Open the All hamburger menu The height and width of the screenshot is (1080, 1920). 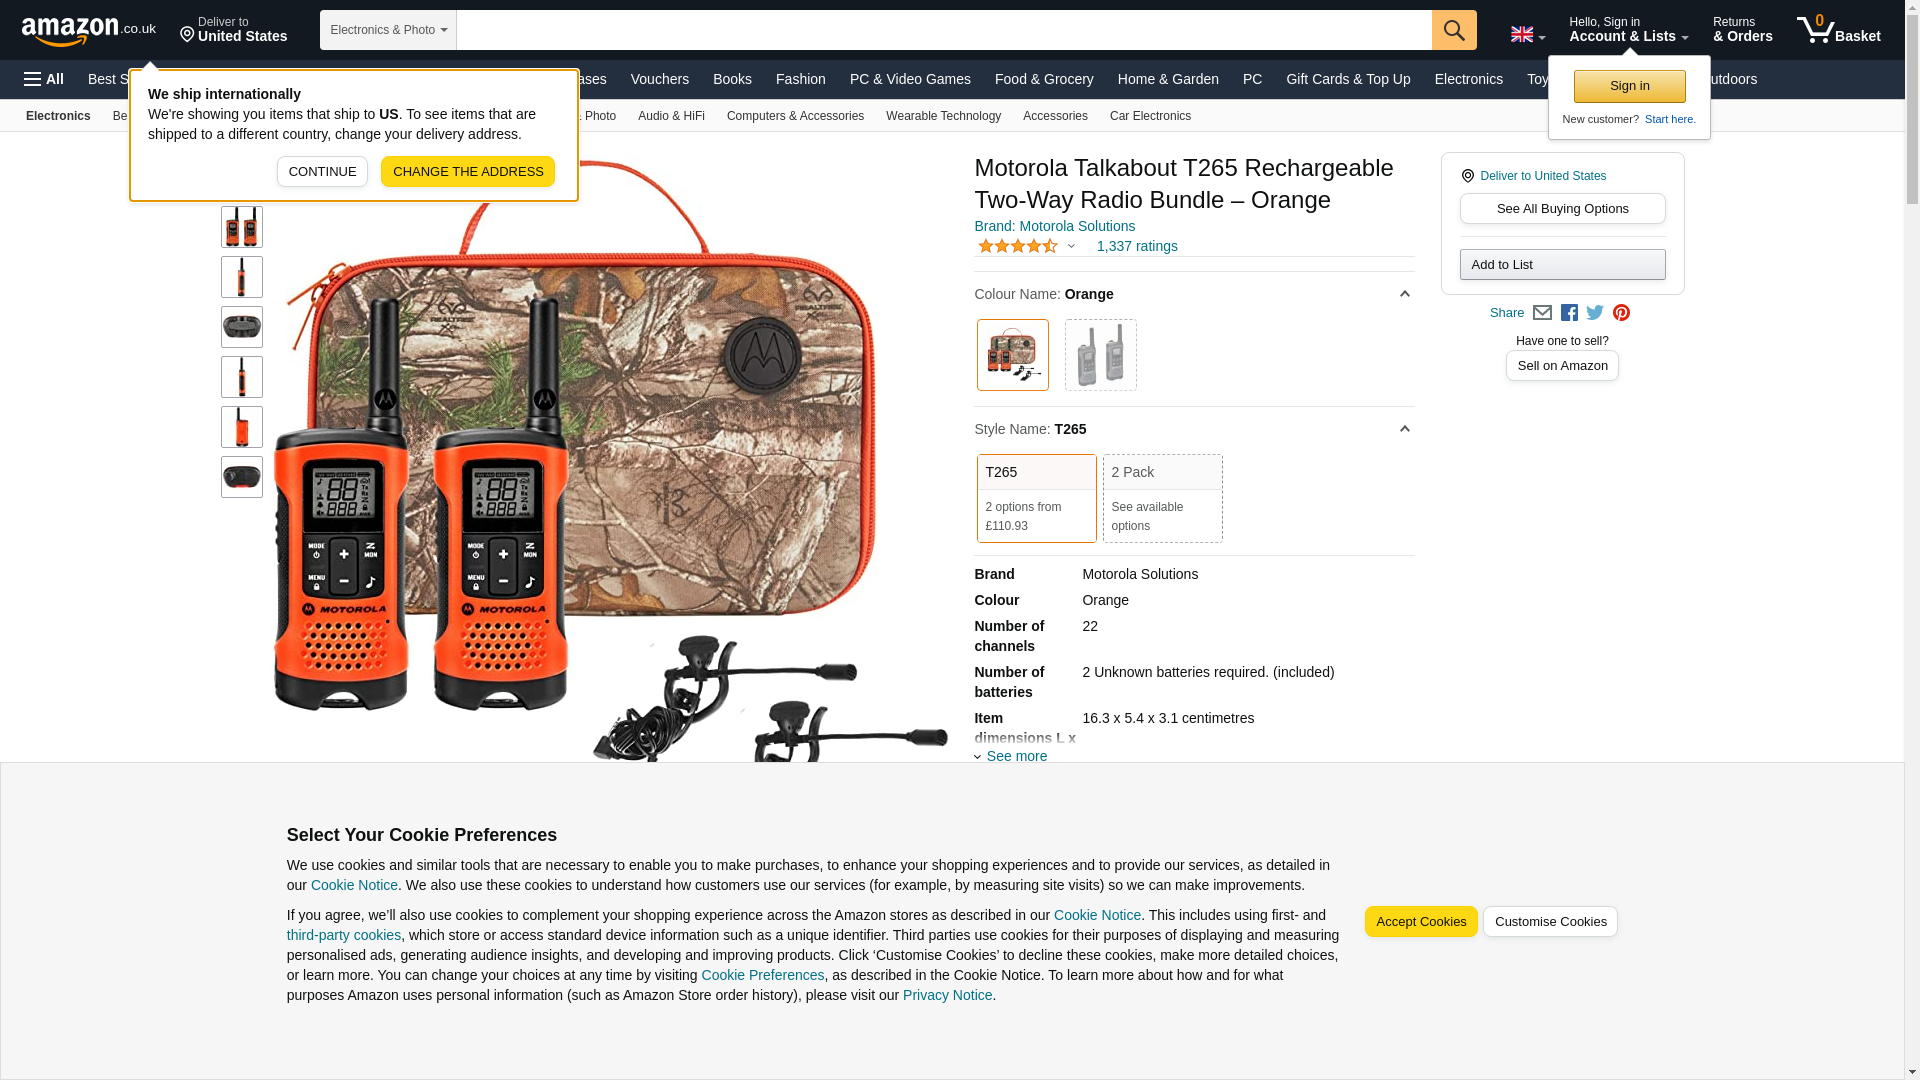(x=44, y=79)
